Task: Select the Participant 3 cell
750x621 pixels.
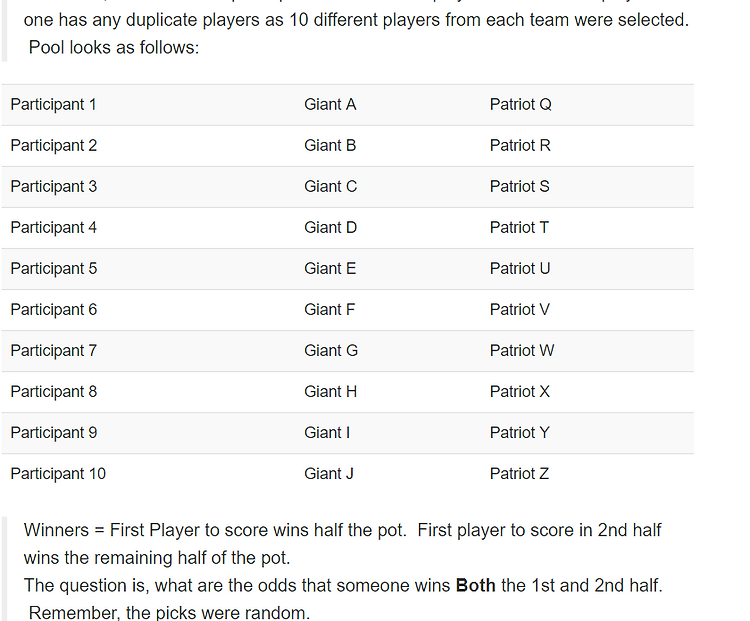Action: pos(148,187)
